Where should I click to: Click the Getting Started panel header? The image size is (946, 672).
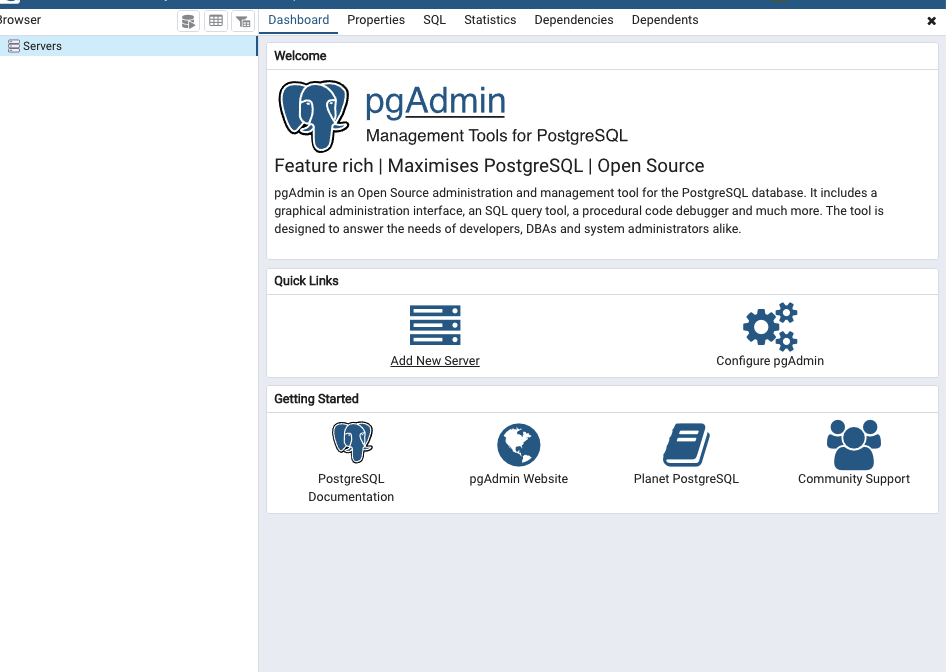coord(602,399)
